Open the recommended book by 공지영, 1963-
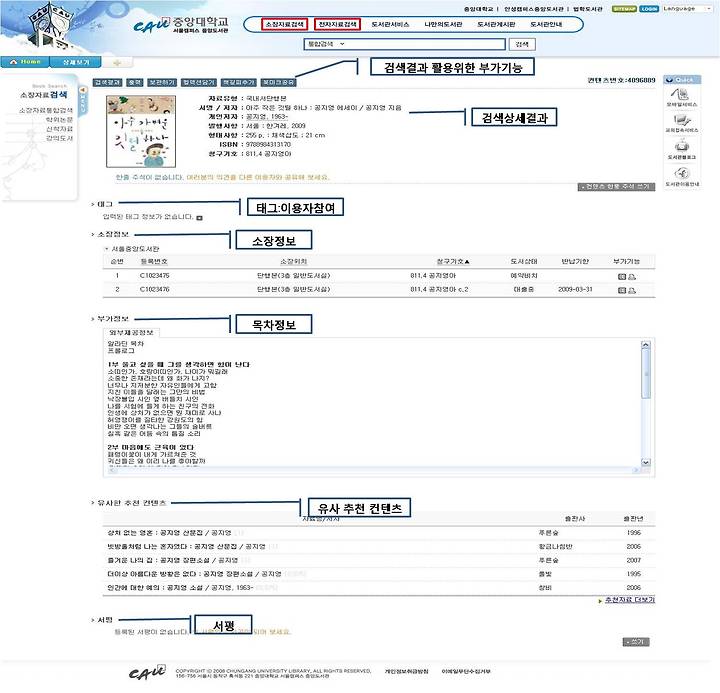The image size is (720, 693). (180, 588)
